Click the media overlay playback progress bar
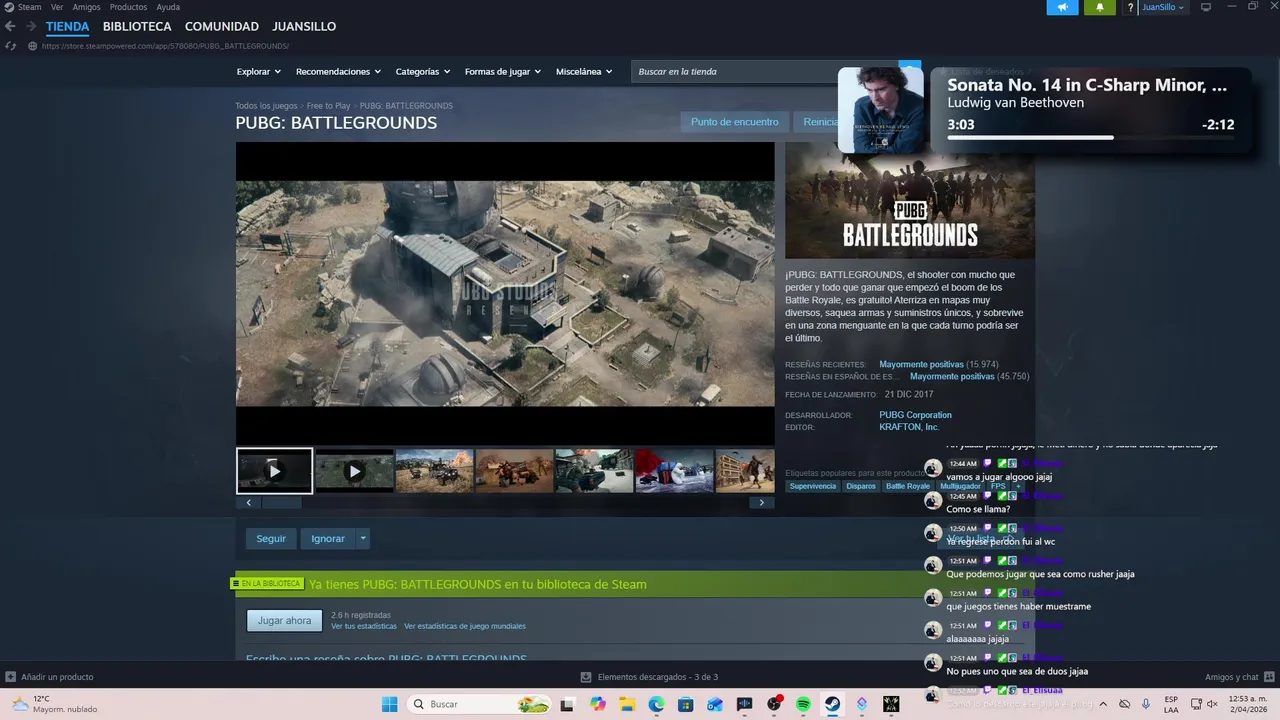The image size is (1280, 720). [1090, 138]
